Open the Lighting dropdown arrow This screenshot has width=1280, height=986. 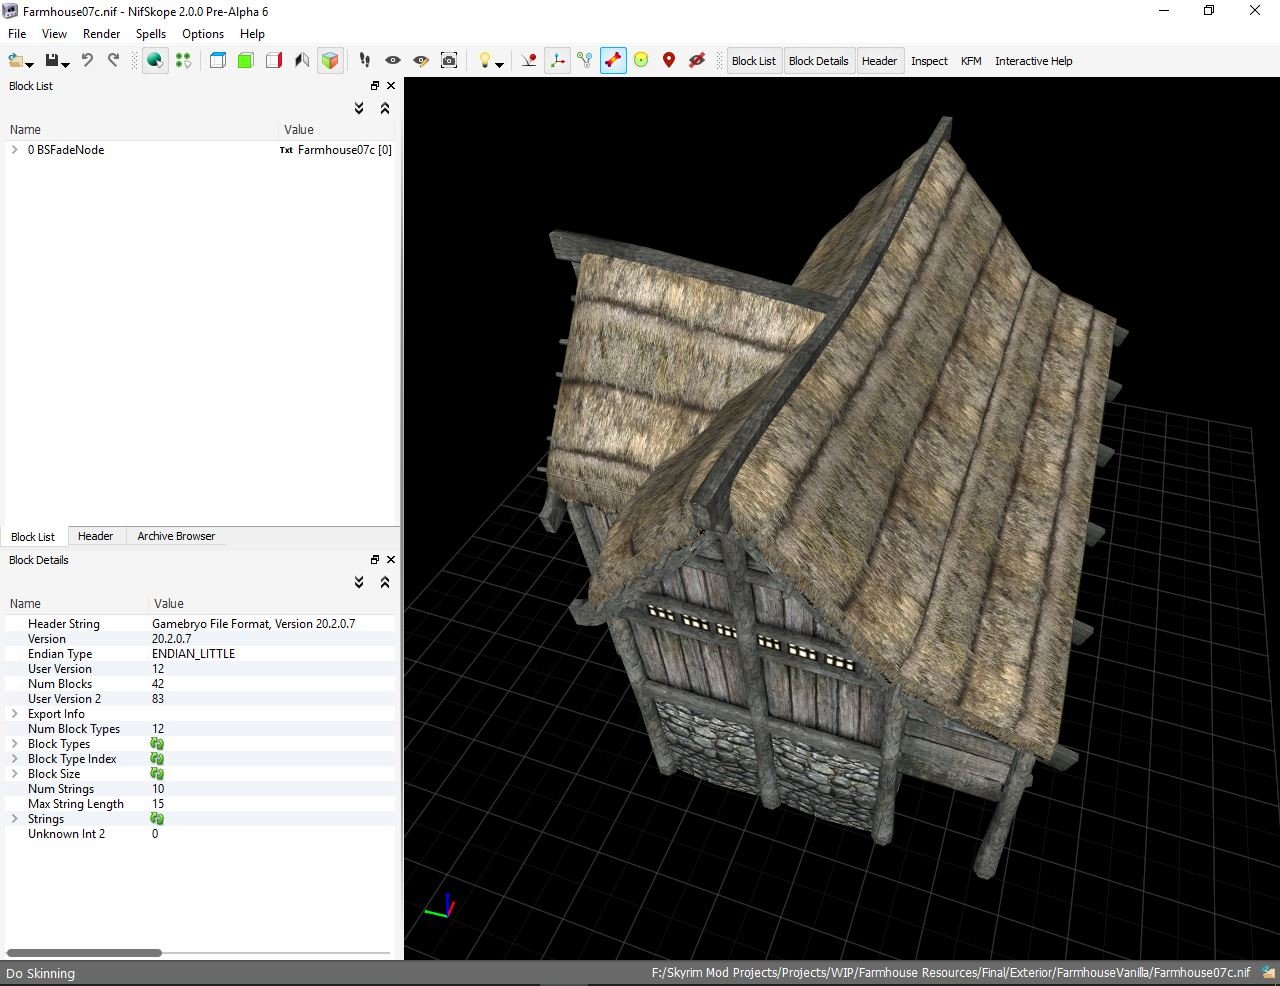point(499,65)
